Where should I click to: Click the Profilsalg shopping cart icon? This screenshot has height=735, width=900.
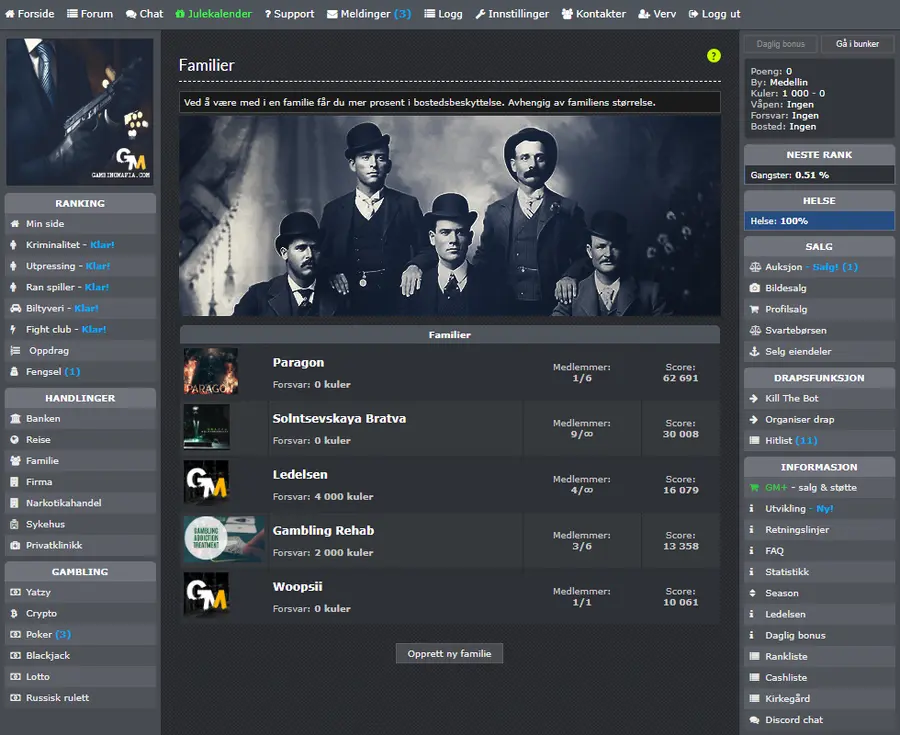click(755, 309)
